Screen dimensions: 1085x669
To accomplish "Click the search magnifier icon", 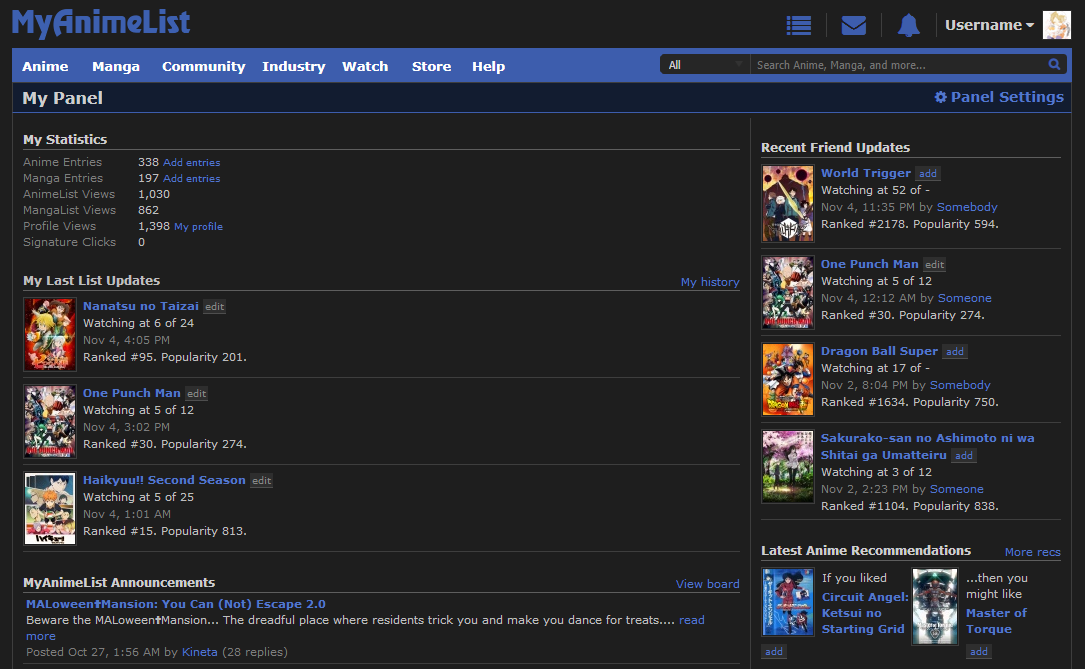I will click(x=1054, y=64).
